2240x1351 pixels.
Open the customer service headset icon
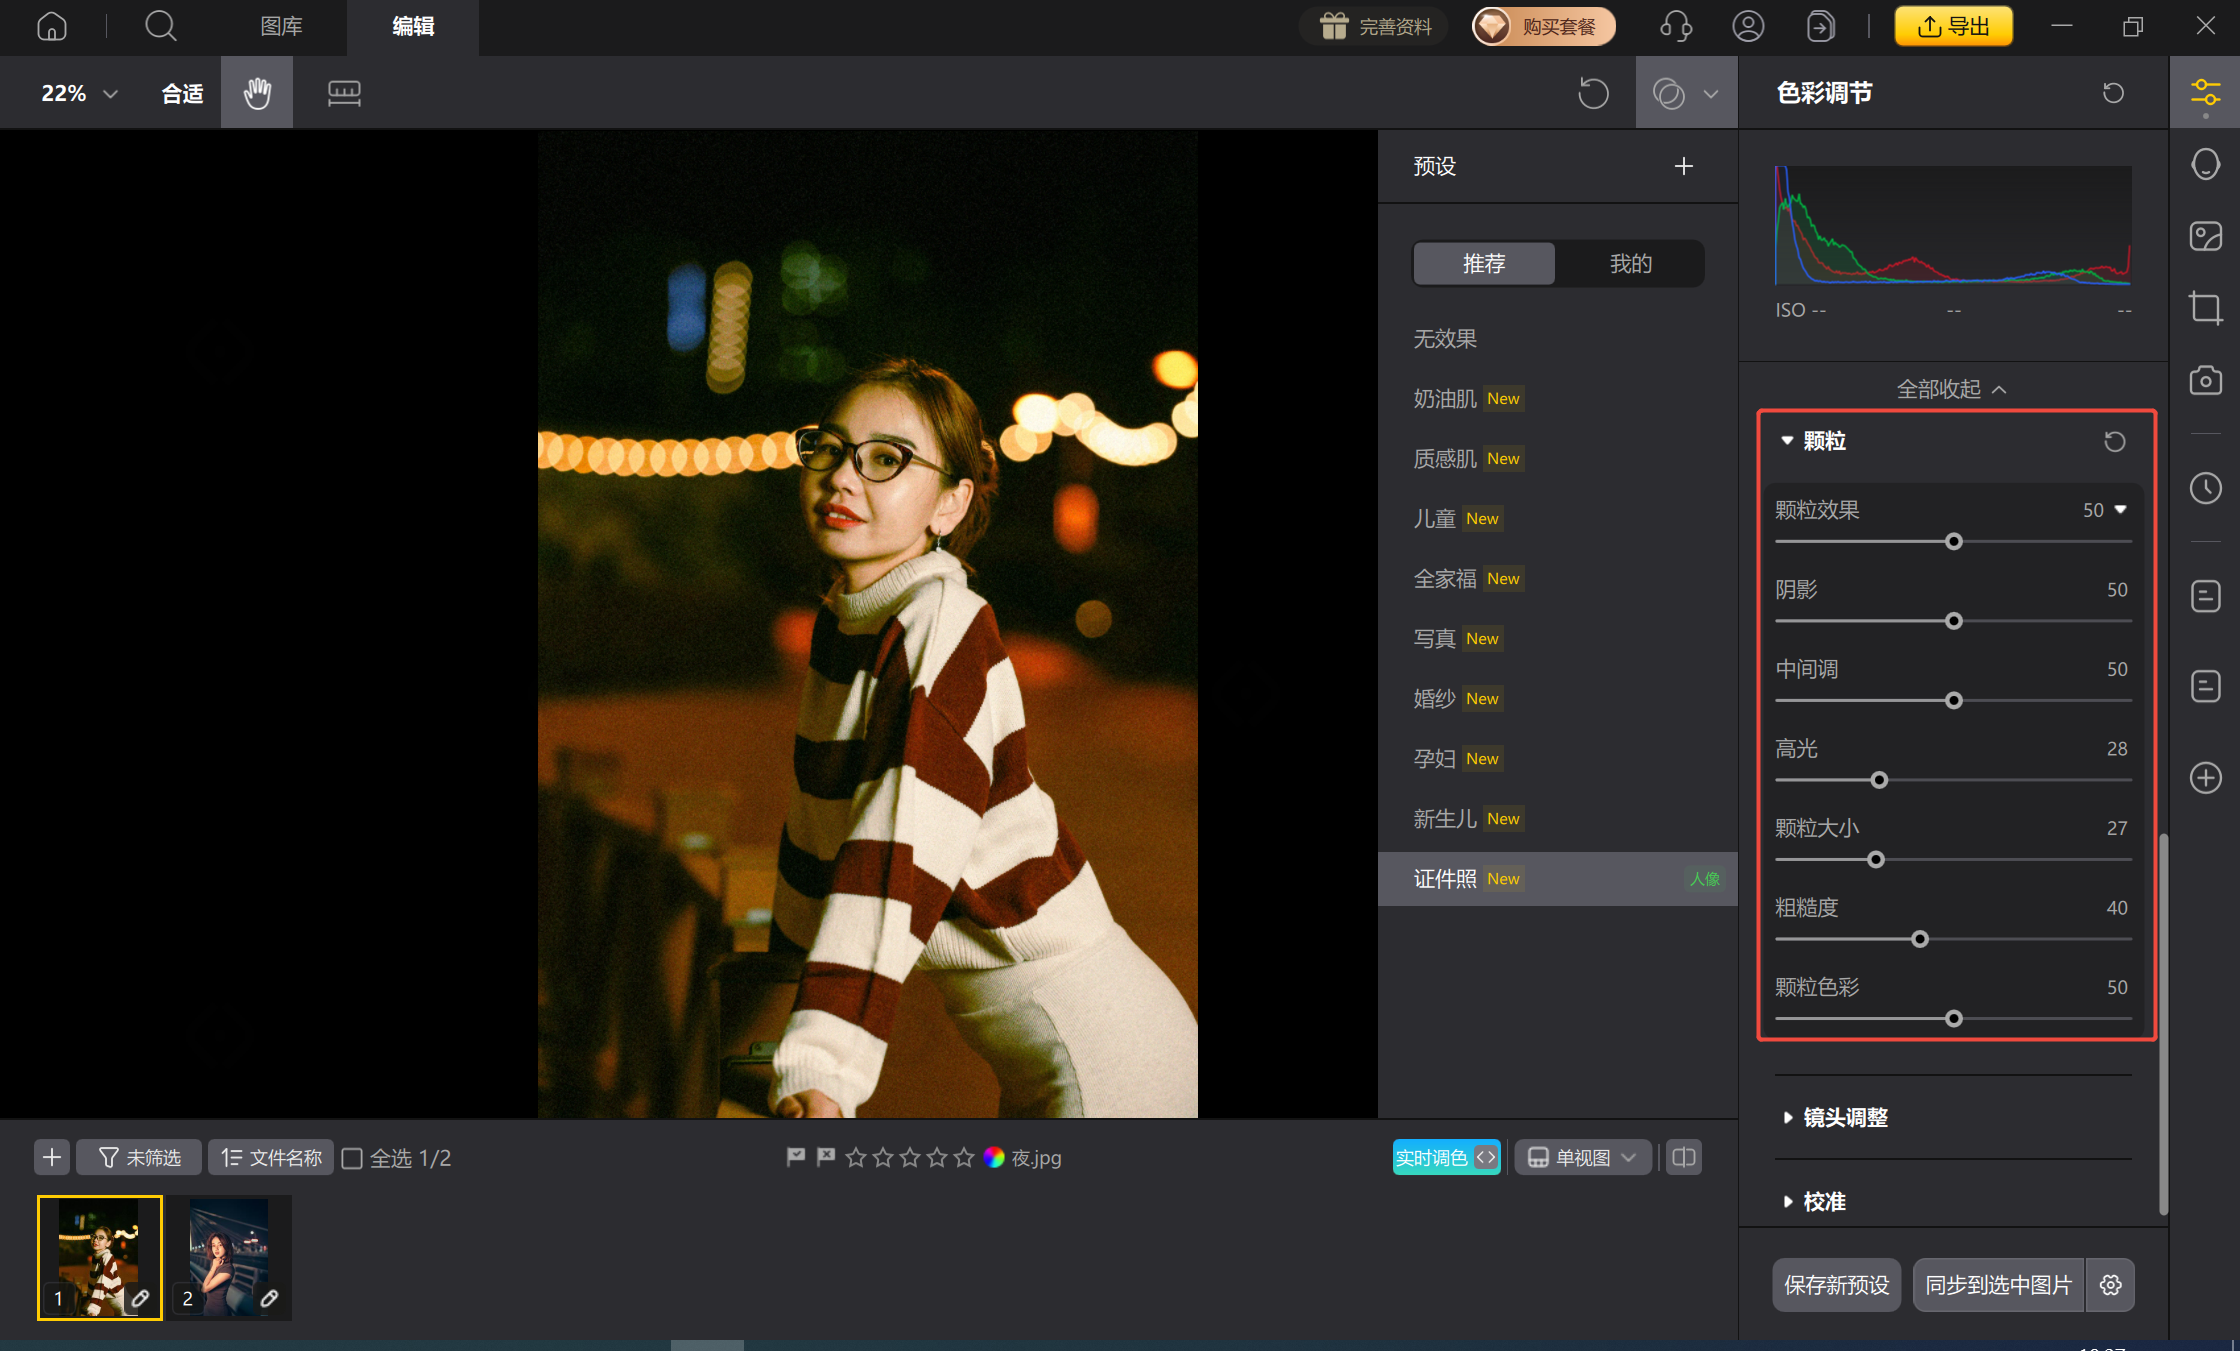pos(1676,26)
